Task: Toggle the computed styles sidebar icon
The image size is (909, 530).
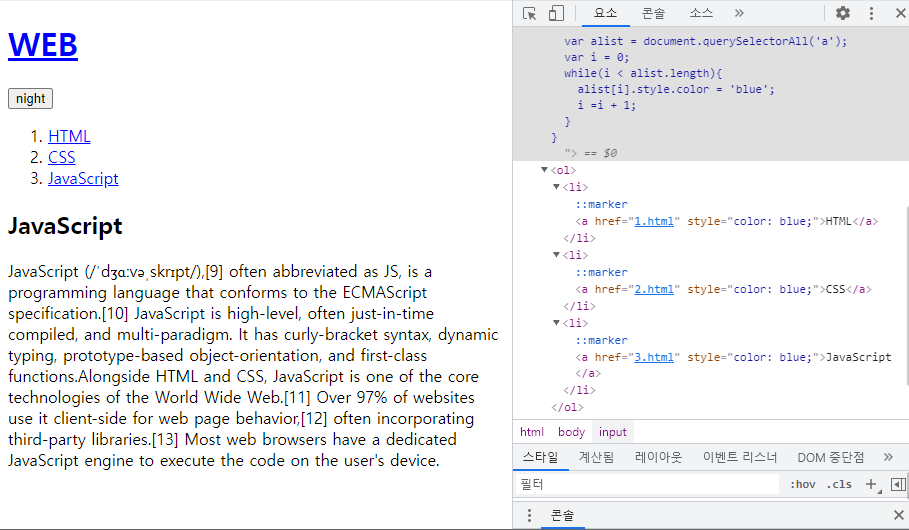Action: pos(898,484)
